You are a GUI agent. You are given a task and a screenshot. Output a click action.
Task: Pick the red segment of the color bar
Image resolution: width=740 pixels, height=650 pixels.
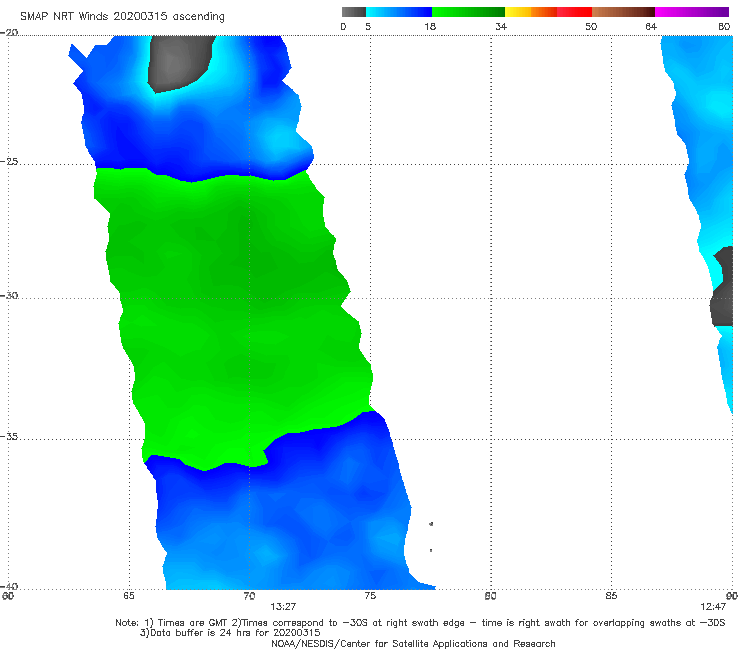pos(574,12)
